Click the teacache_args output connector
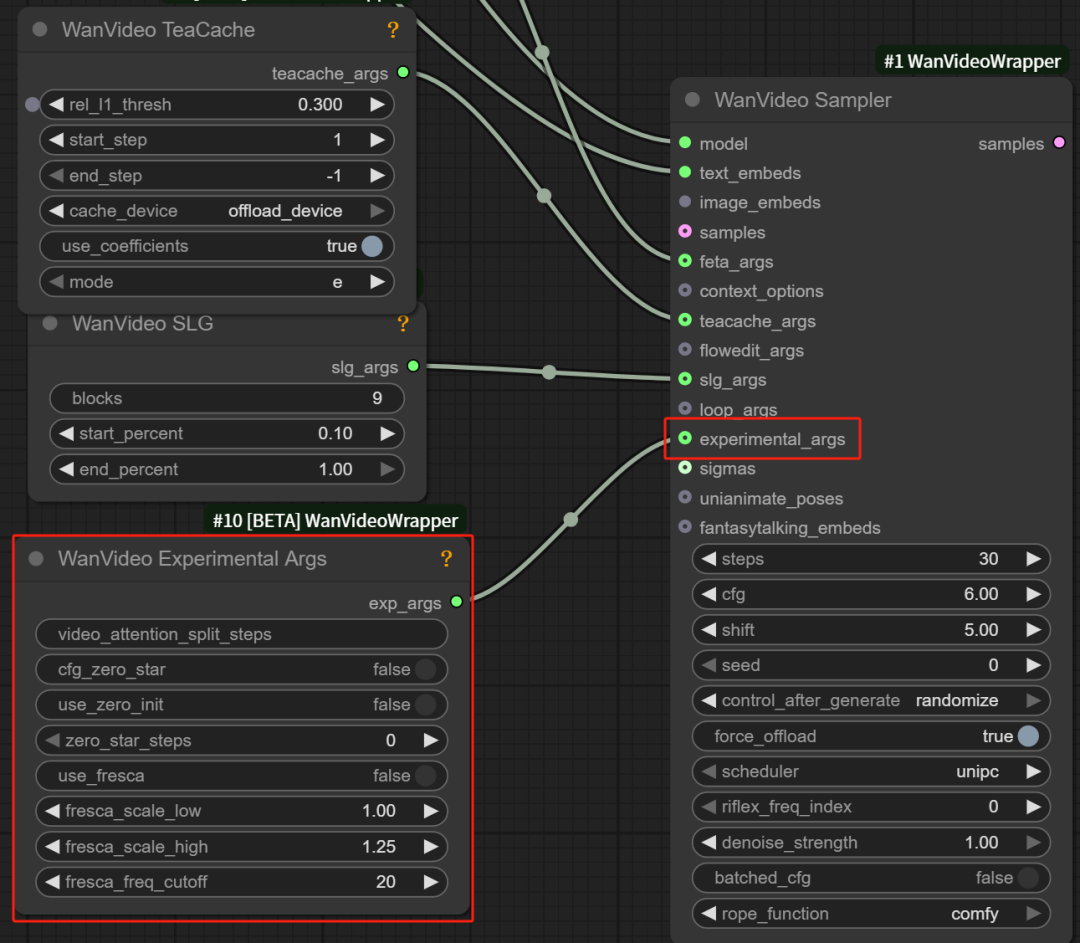The height and width of the screenshot is (943, 1080). point(403,73)
